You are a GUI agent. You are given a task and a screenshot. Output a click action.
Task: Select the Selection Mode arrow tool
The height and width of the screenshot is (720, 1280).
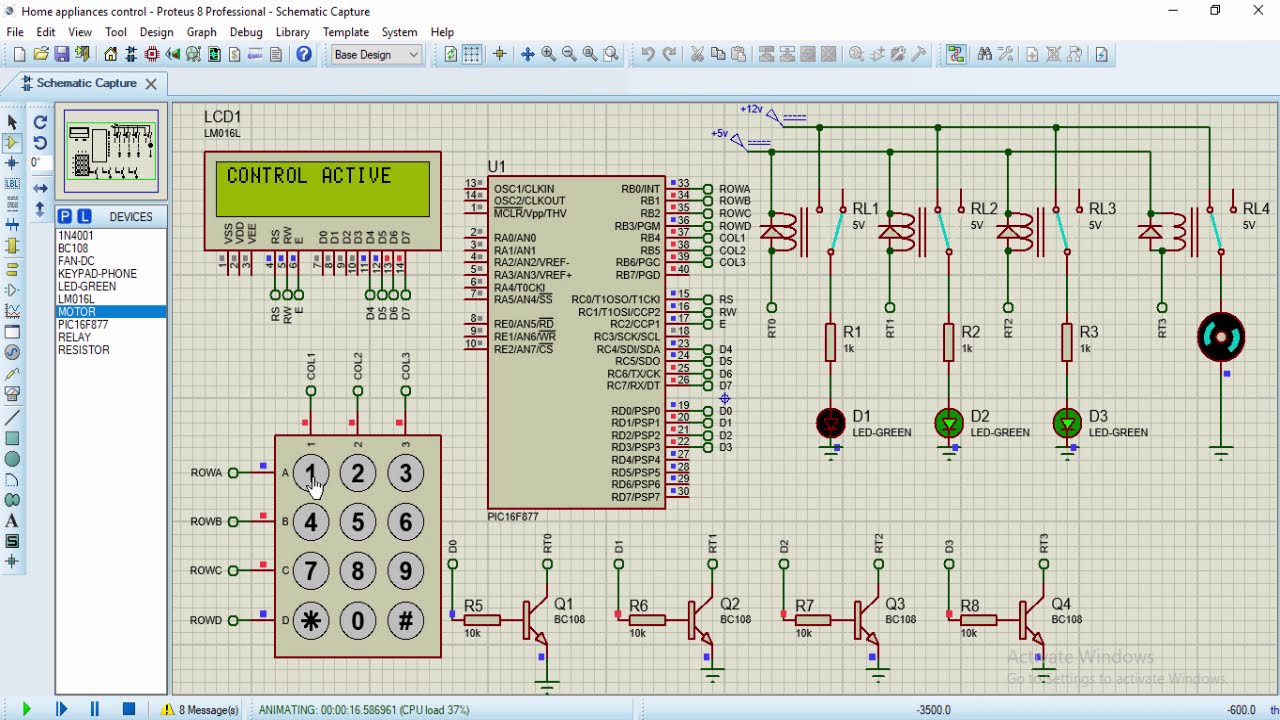(x=12, y=122)
